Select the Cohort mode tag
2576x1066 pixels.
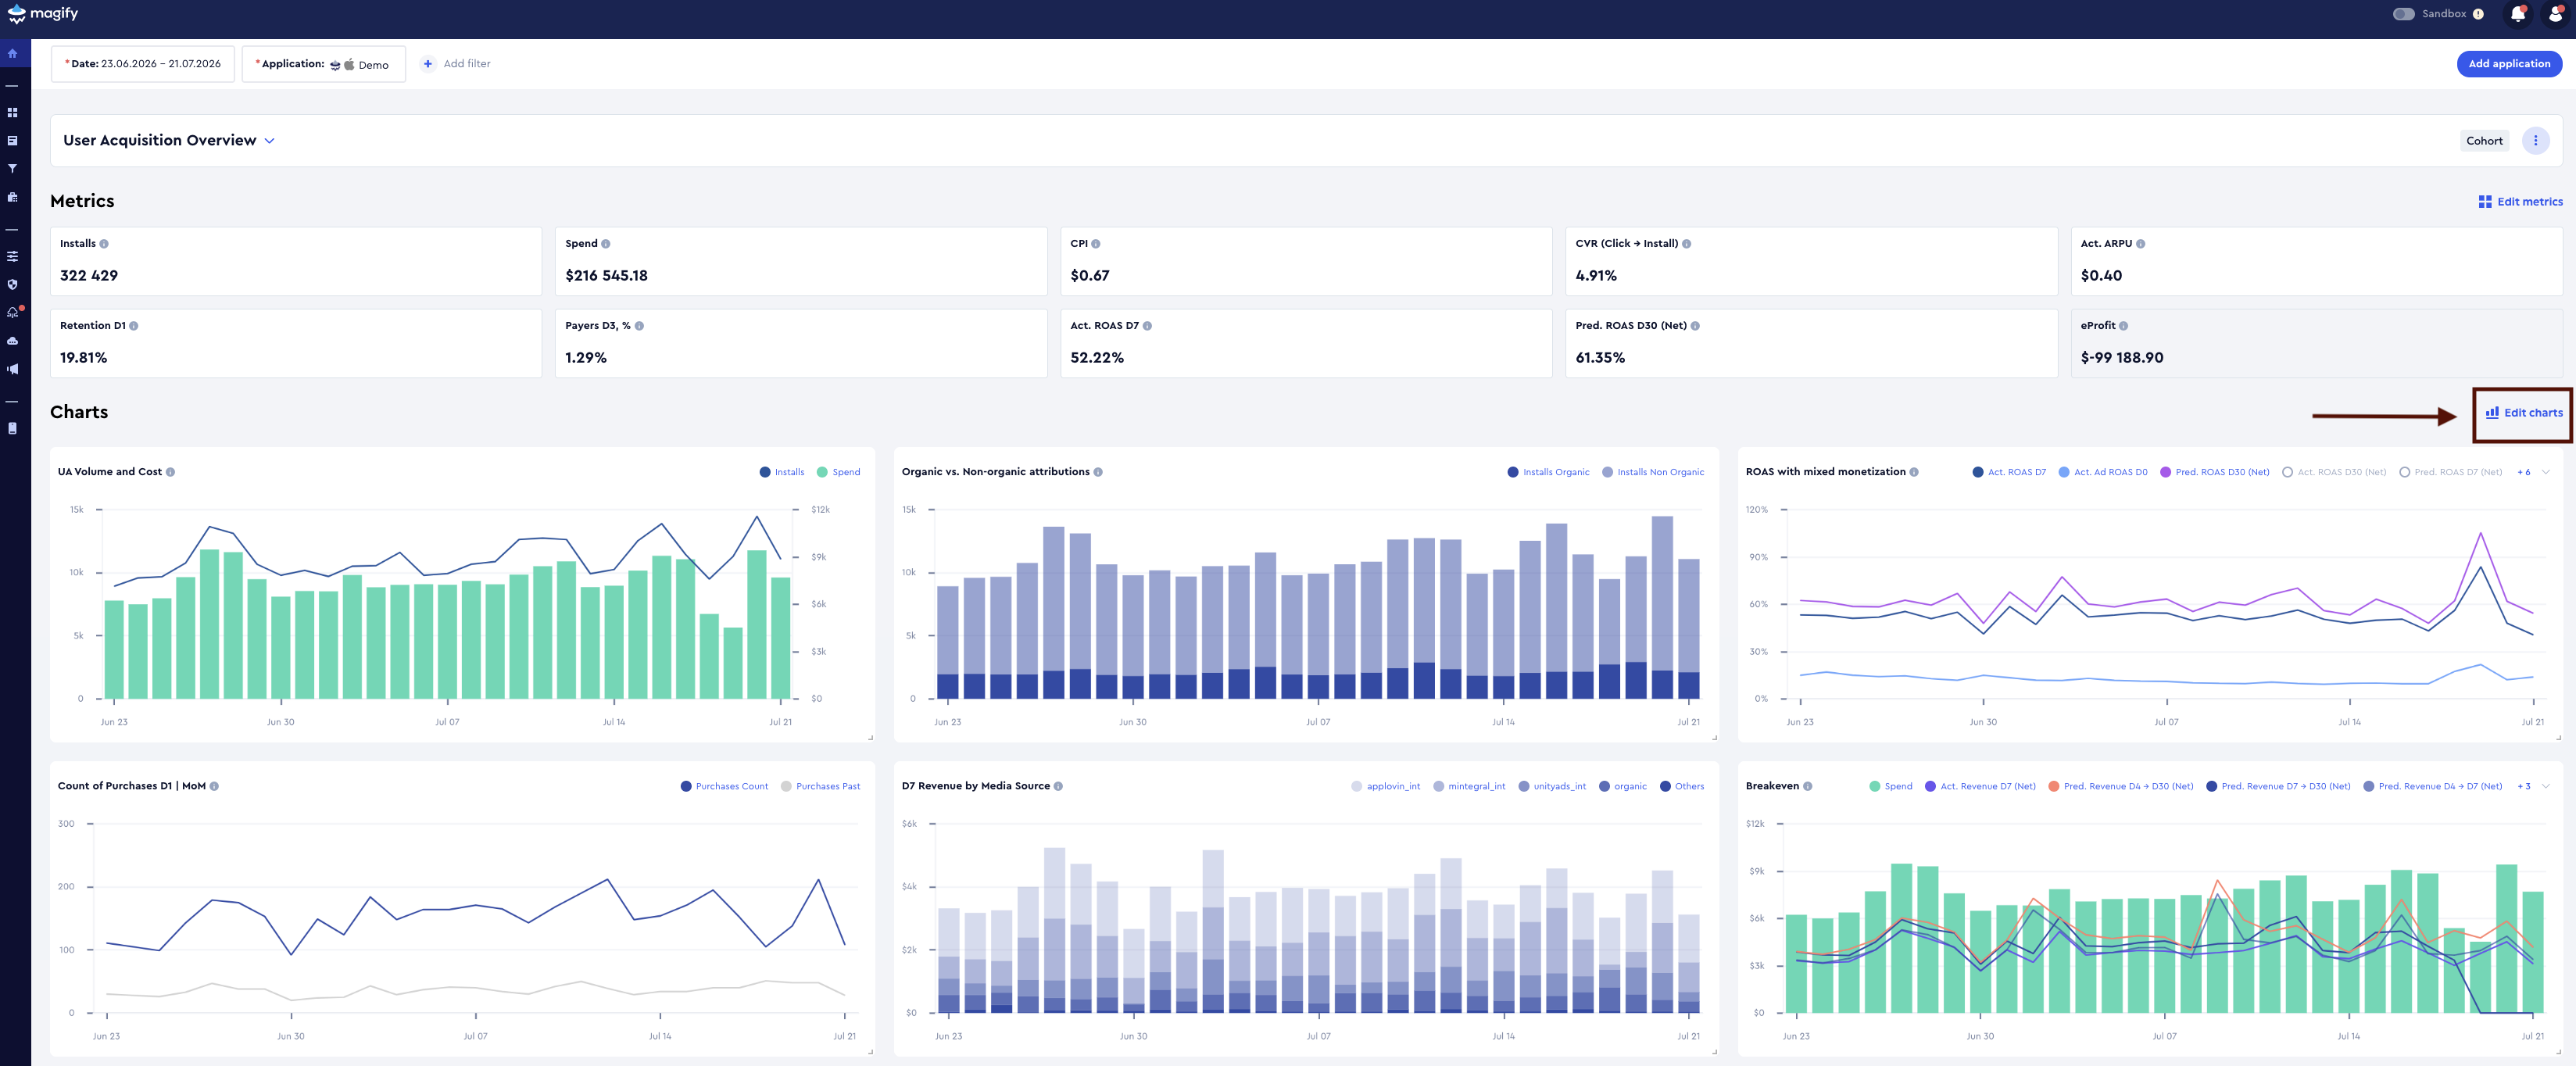2484,141
